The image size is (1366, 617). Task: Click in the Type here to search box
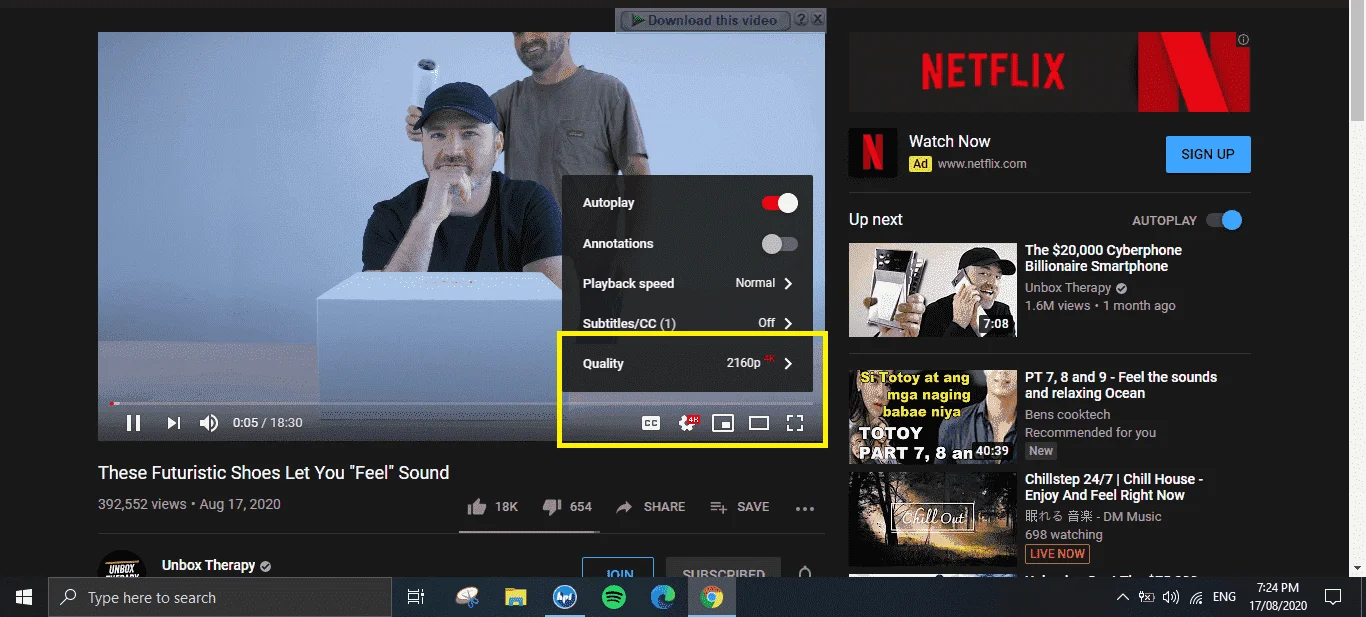pyautogui.click(x=220, y=597)
